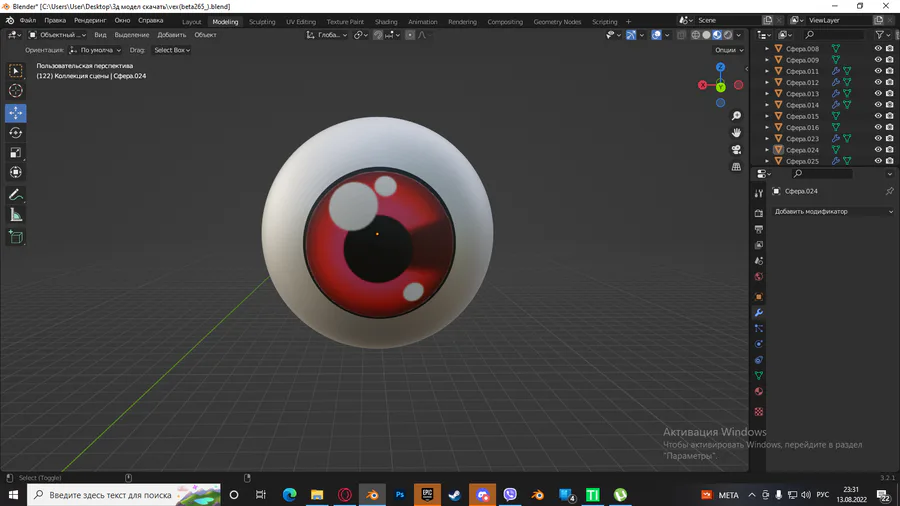This screenshot has width=900, height=506.
Task: Open Steam from the taskbar
Action: [x=455, y=495]
